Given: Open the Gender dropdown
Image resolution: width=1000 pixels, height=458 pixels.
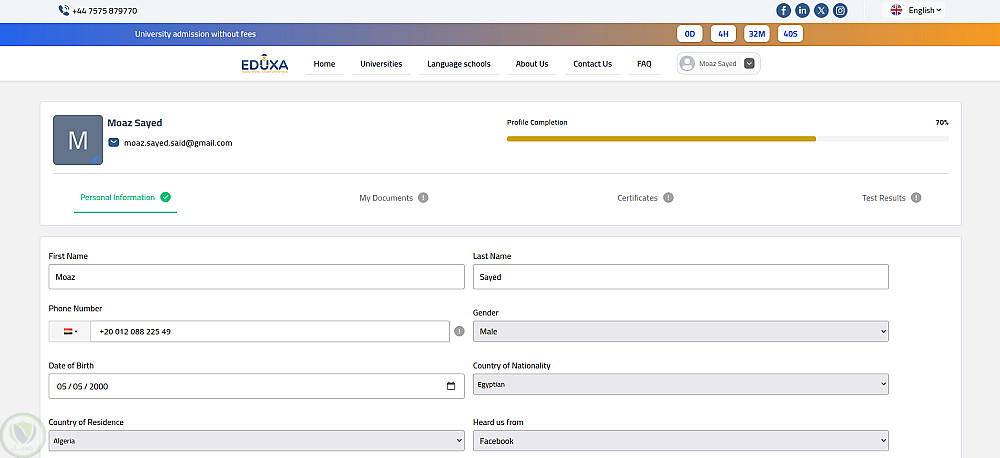Looking at the screenshot, I should coord(680,331).
